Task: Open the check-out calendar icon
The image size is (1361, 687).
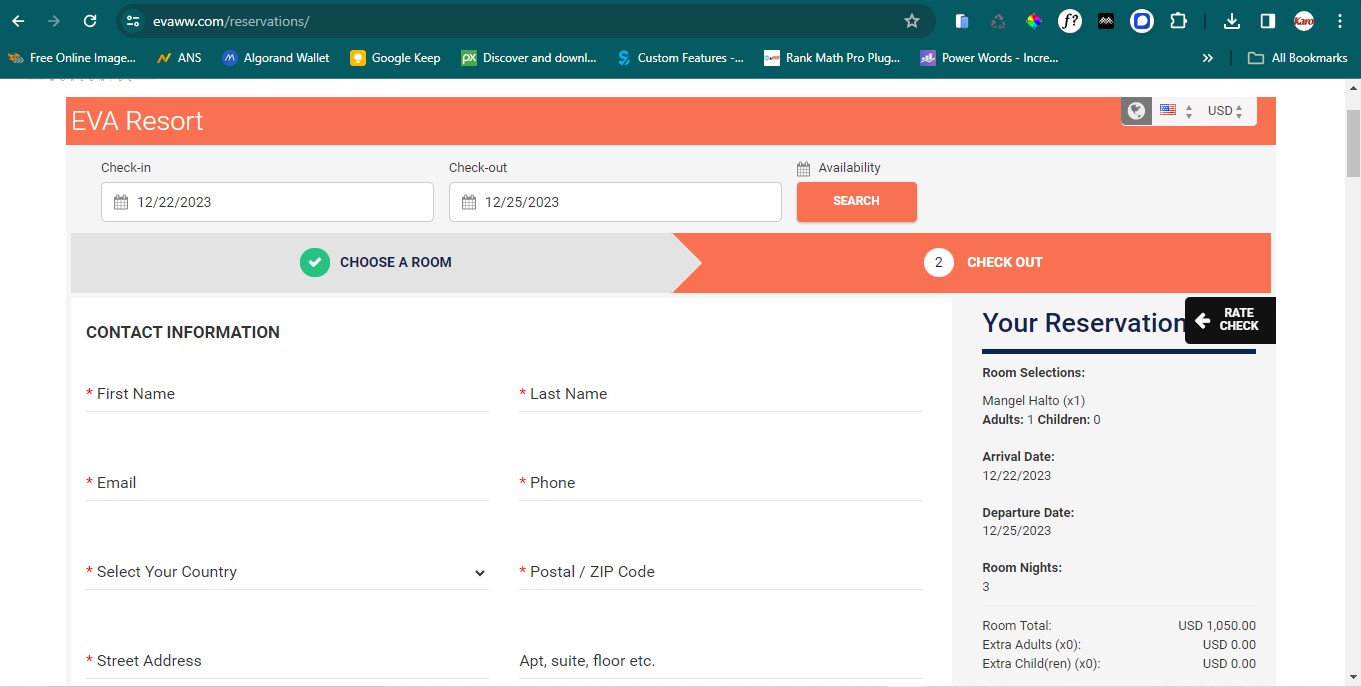Action: pos(469,201)
